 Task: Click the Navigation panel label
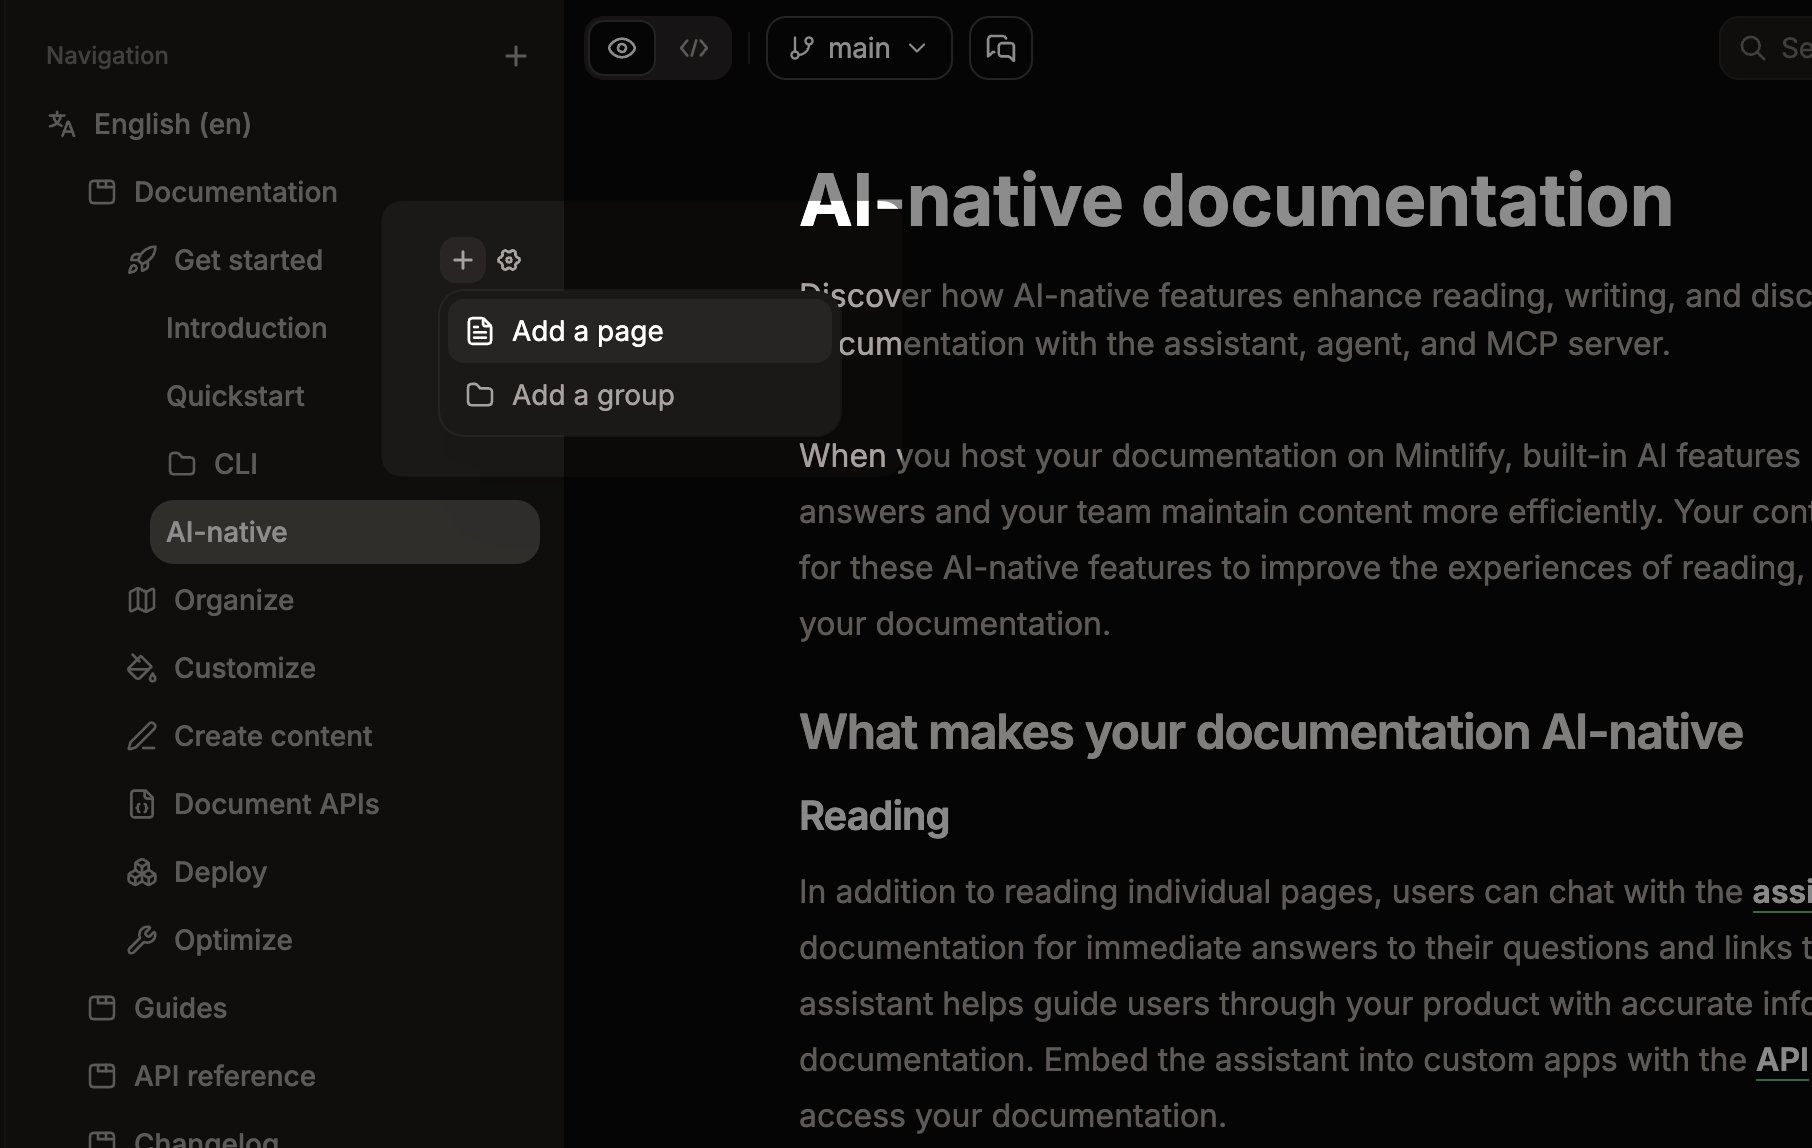click(x=107, y=56)
